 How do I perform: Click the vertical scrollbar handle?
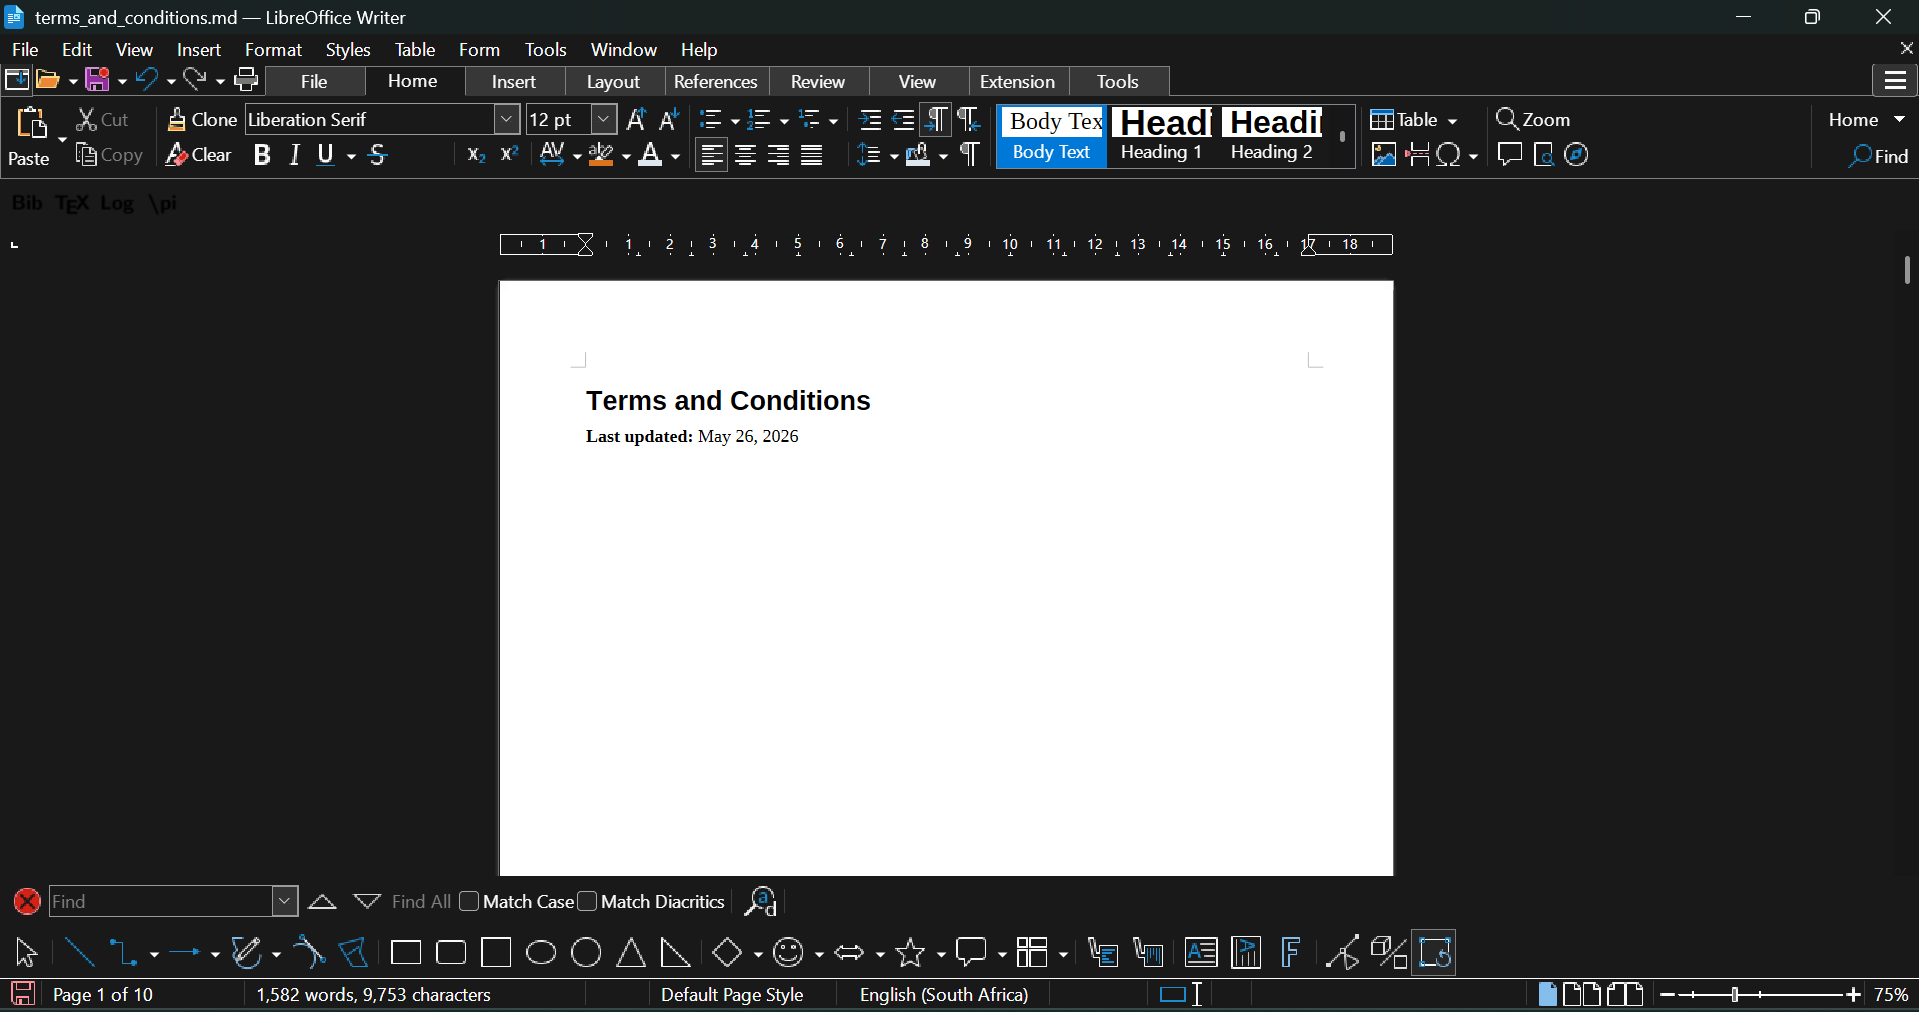pyautogui.click(x=1907, y=270)
